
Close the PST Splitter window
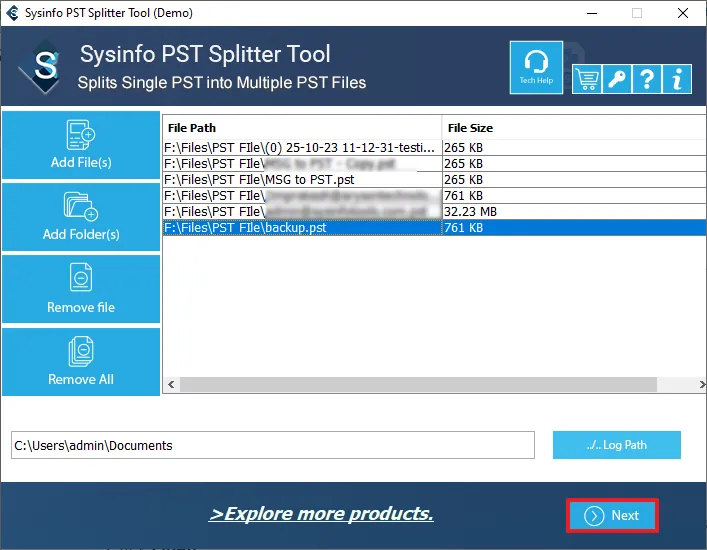[x=683, y=13]
